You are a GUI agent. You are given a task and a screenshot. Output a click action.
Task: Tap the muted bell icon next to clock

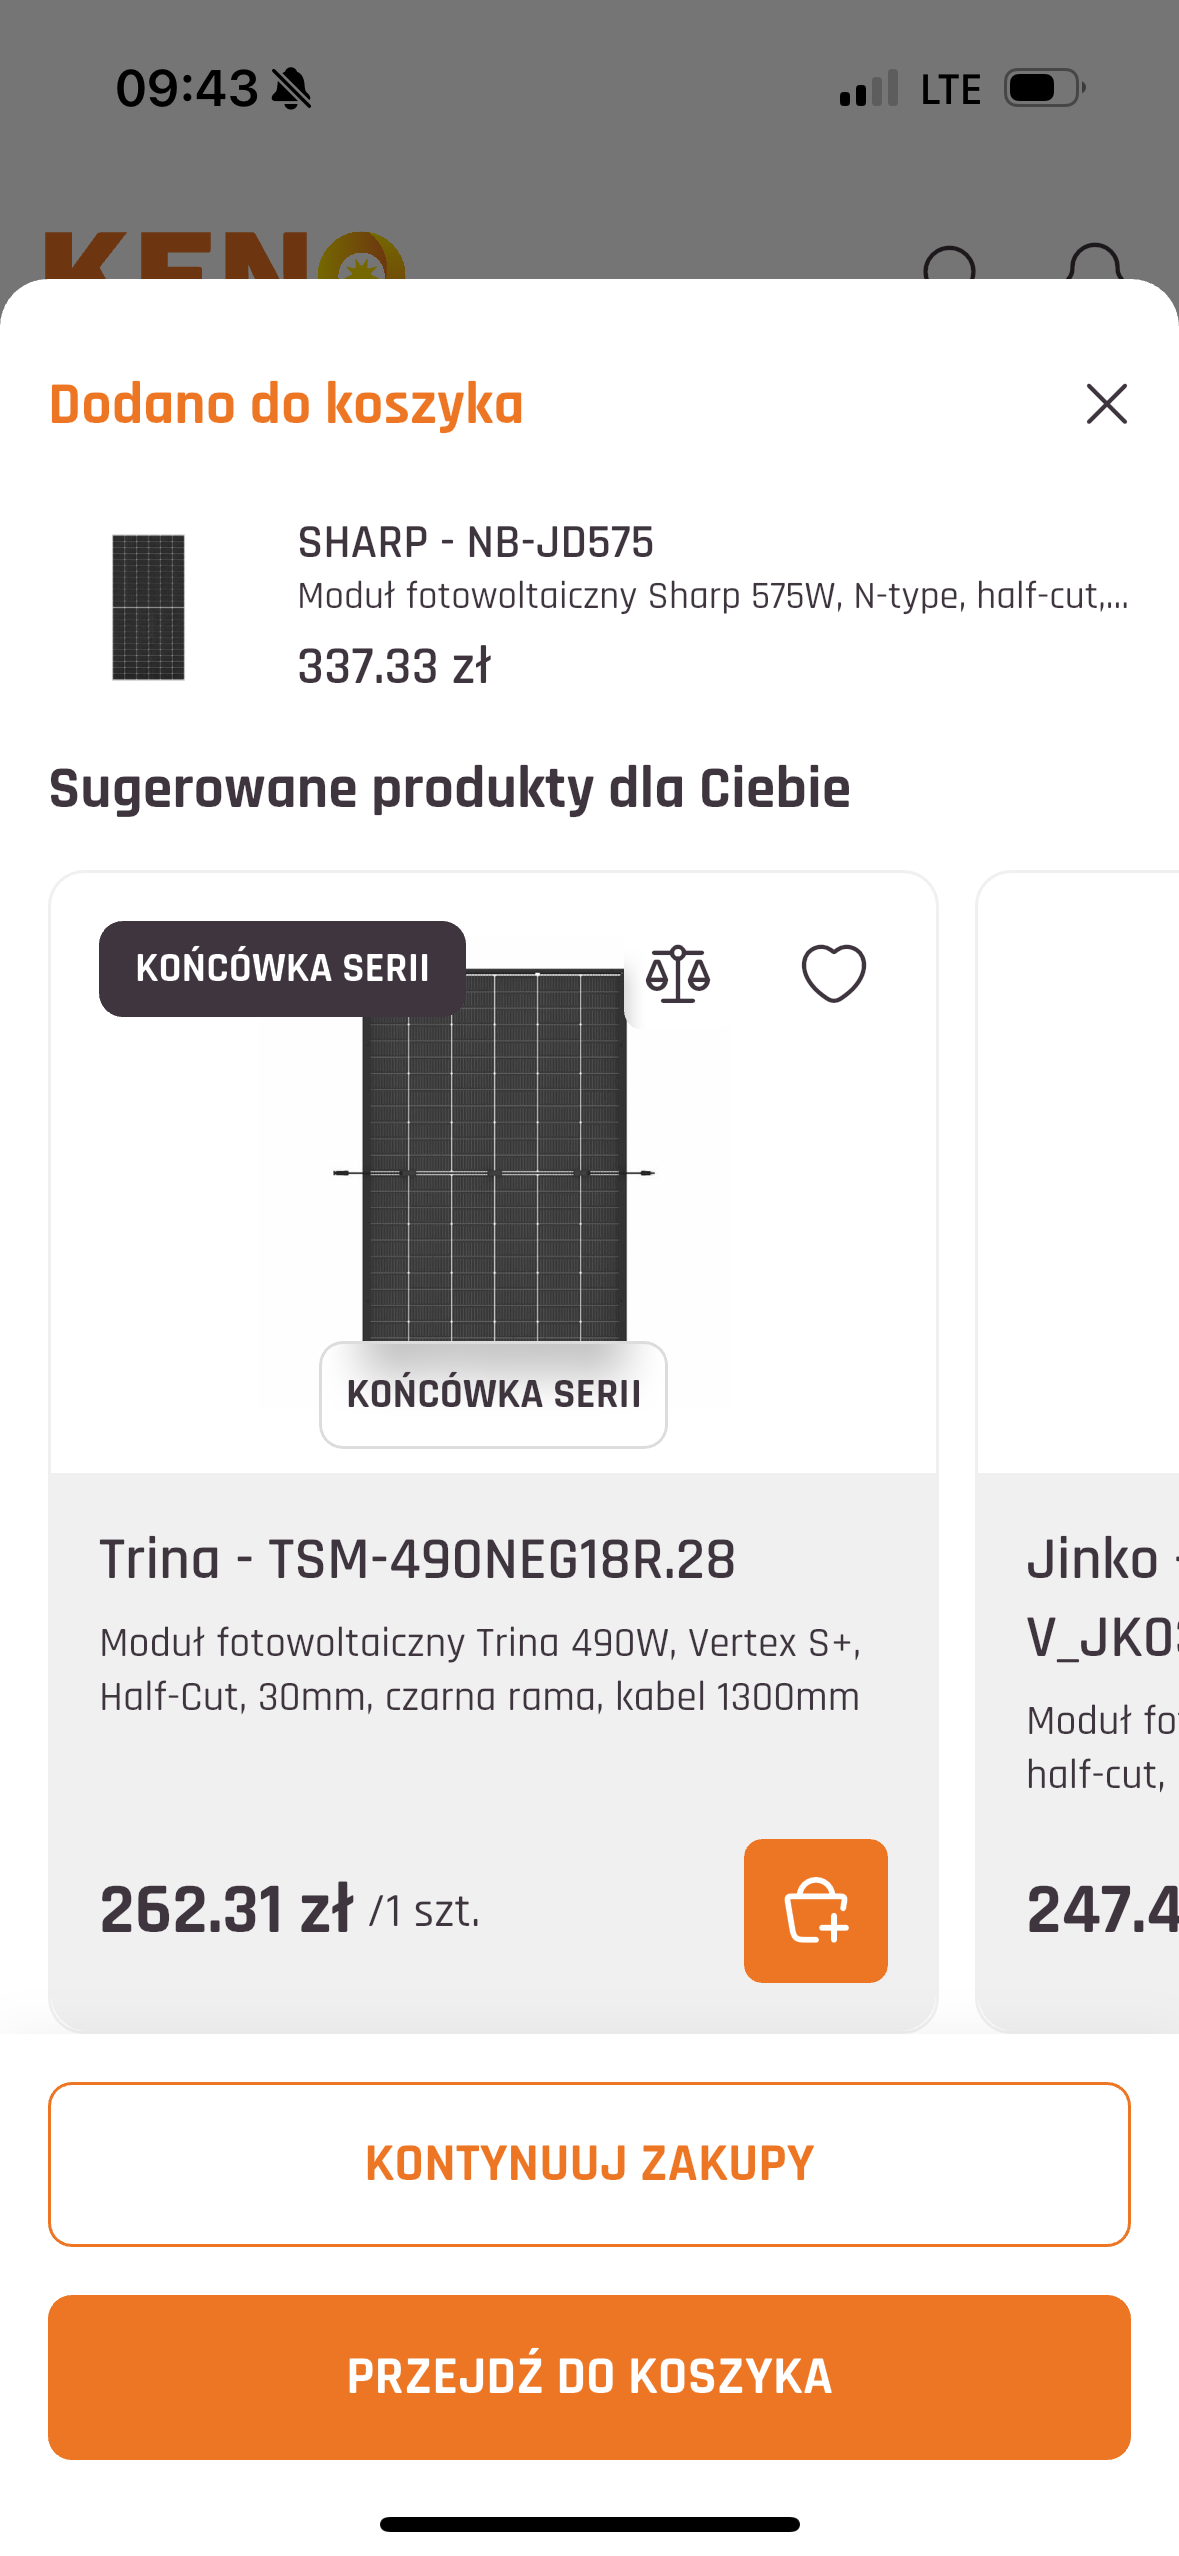tap(292, 88)
